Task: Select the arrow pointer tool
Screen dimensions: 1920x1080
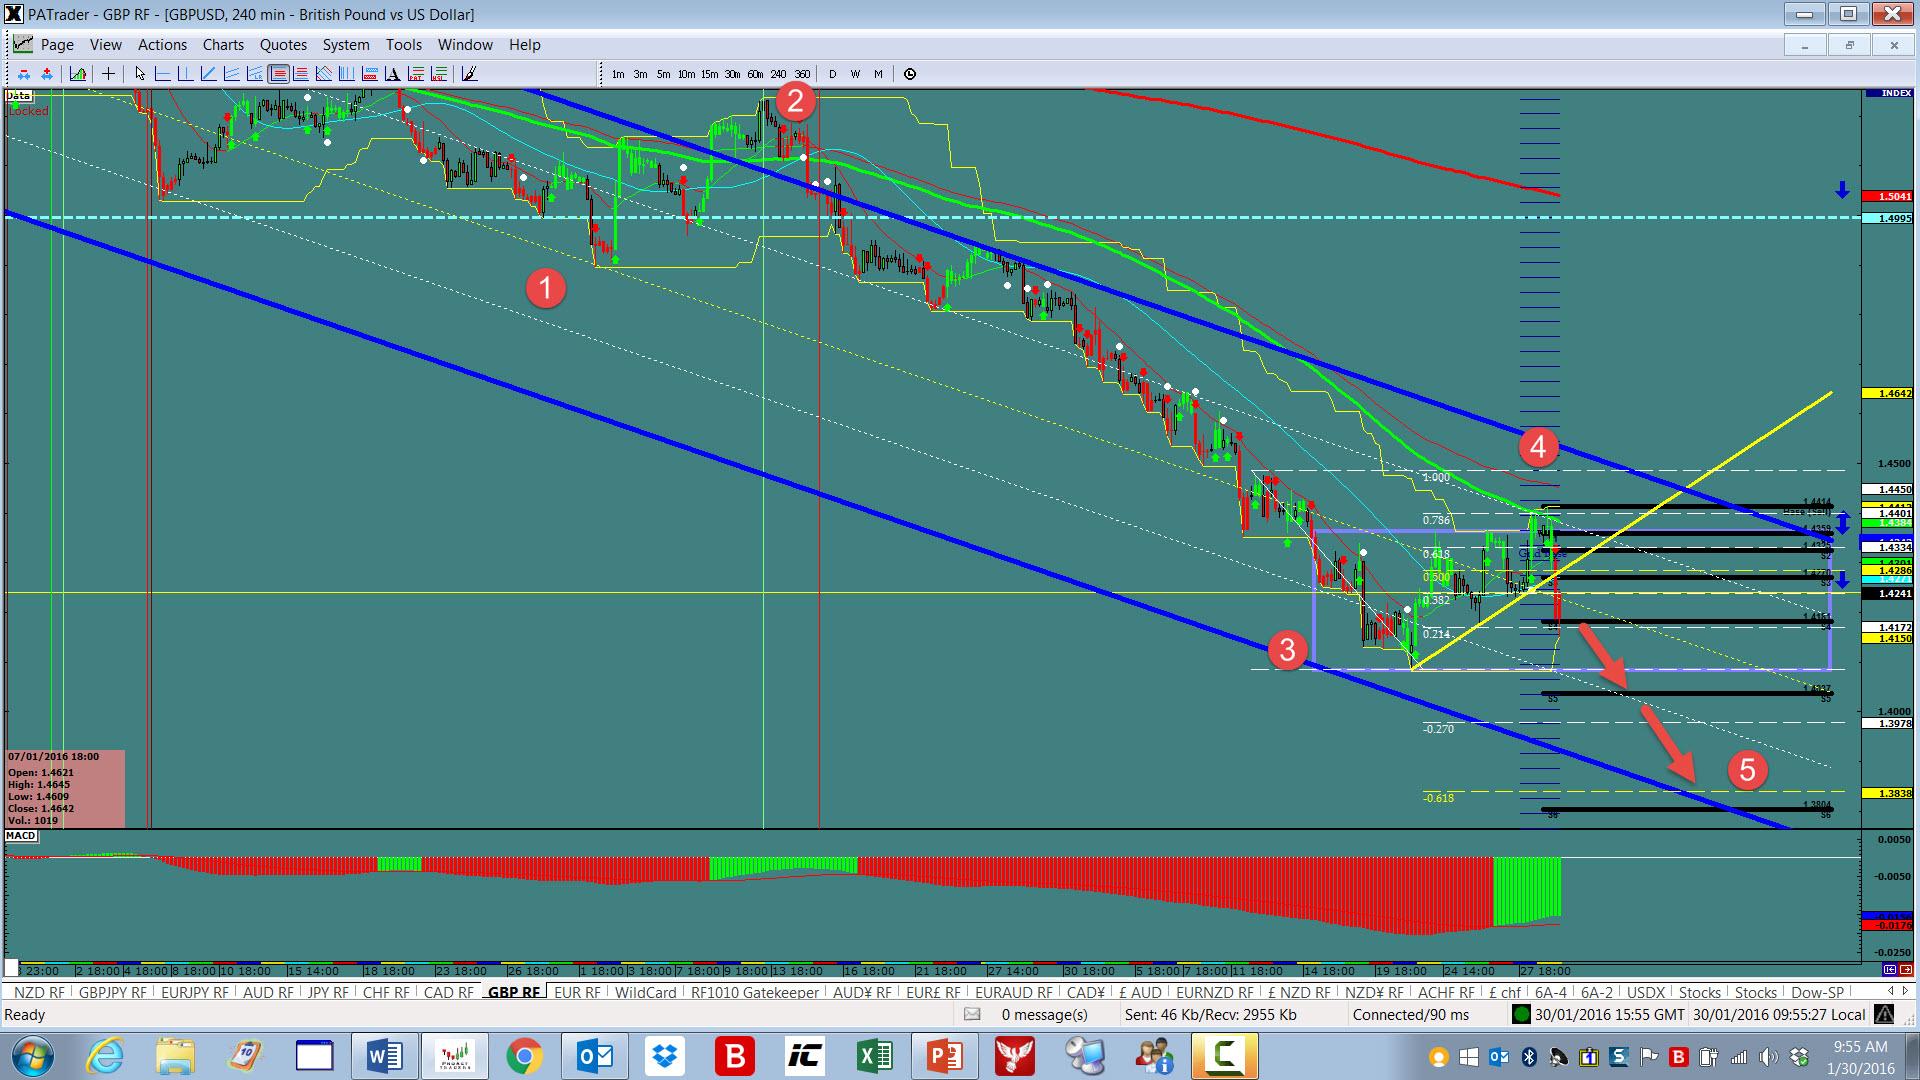Action: pyautogui.click(x=140, y=73)
